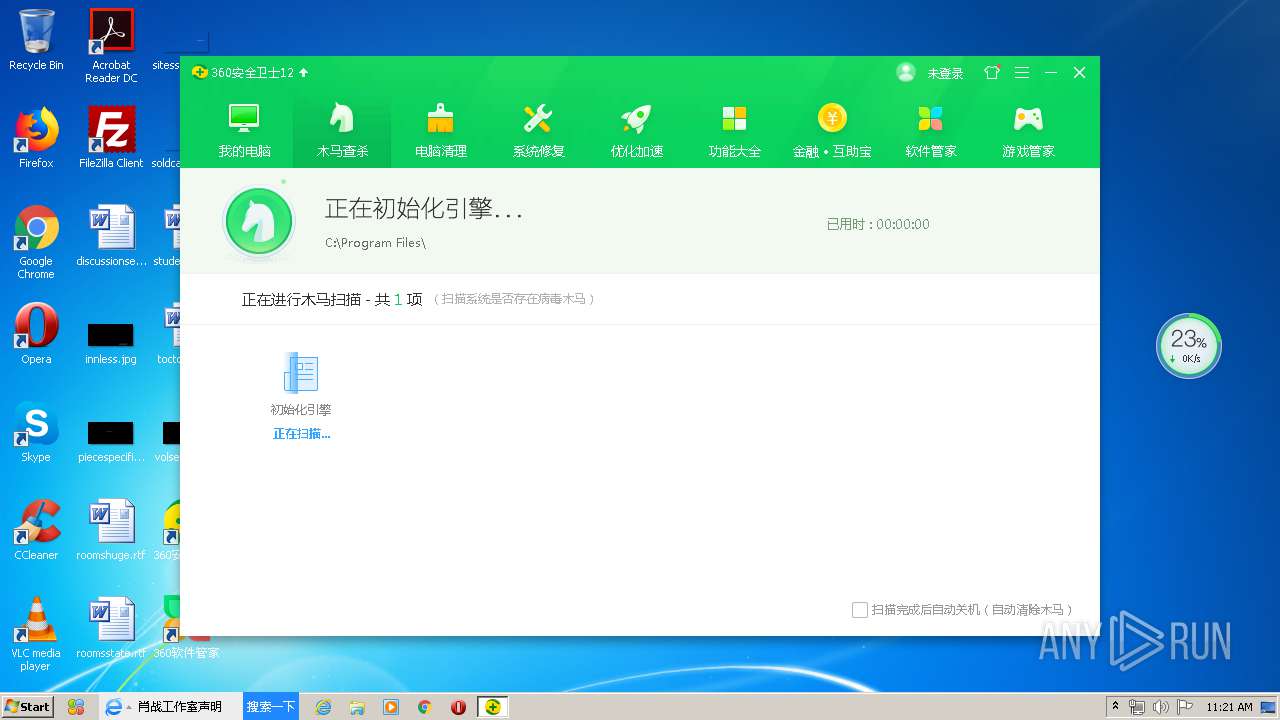Open the Windows Start button
Viewport: 1280px width, 720px height.
click(x=27, y=706)
